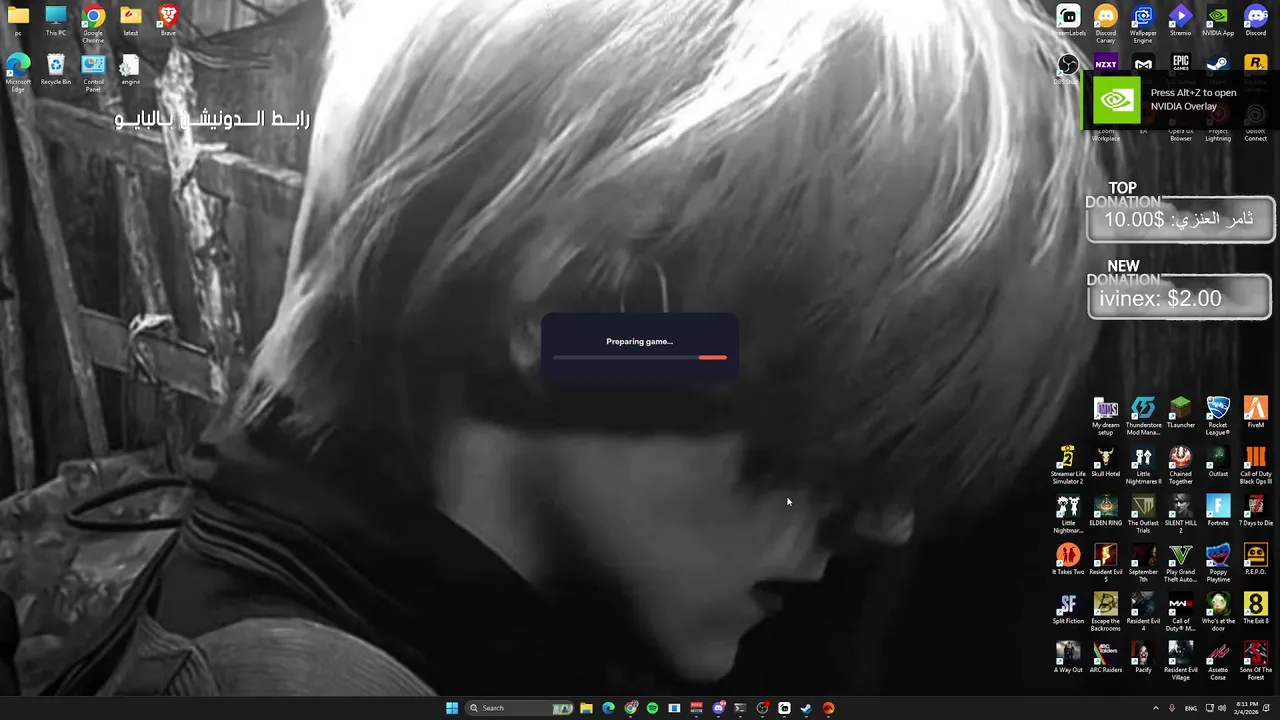This screenshot has width=1280, height=720.
Task: Launch the R.E.P.O. desktop shortcut
Action: pyautogui.click(x=1256, y=560)
